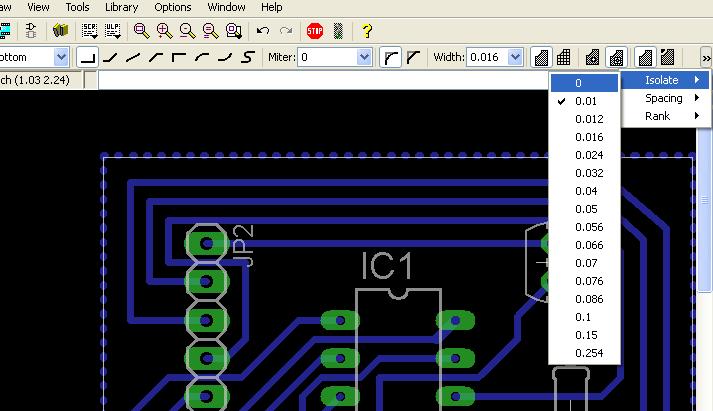
Task: Click the traffic light Go icon
Action: (x=338, y=31)
